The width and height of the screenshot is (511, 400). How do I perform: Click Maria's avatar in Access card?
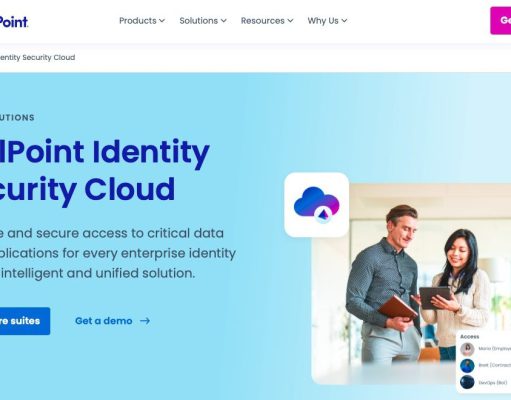[467, 349]
